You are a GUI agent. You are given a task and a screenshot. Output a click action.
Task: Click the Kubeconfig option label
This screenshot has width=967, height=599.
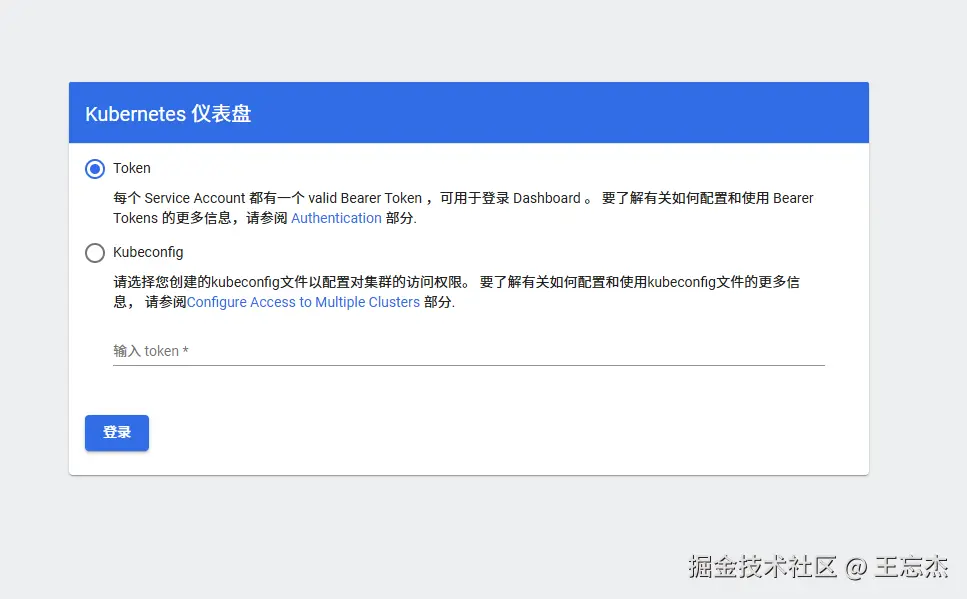(x=148, y=252)
